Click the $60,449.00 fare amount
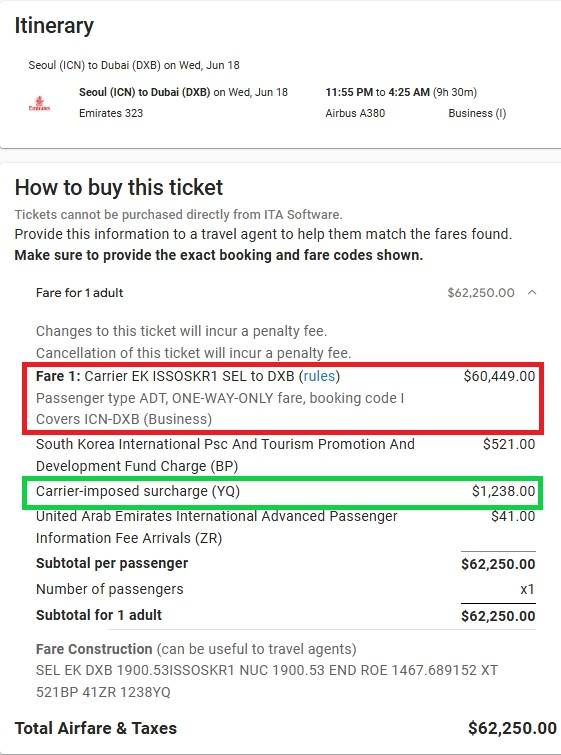Viewport: 561px width, 755px height. (x=499, y=376)
